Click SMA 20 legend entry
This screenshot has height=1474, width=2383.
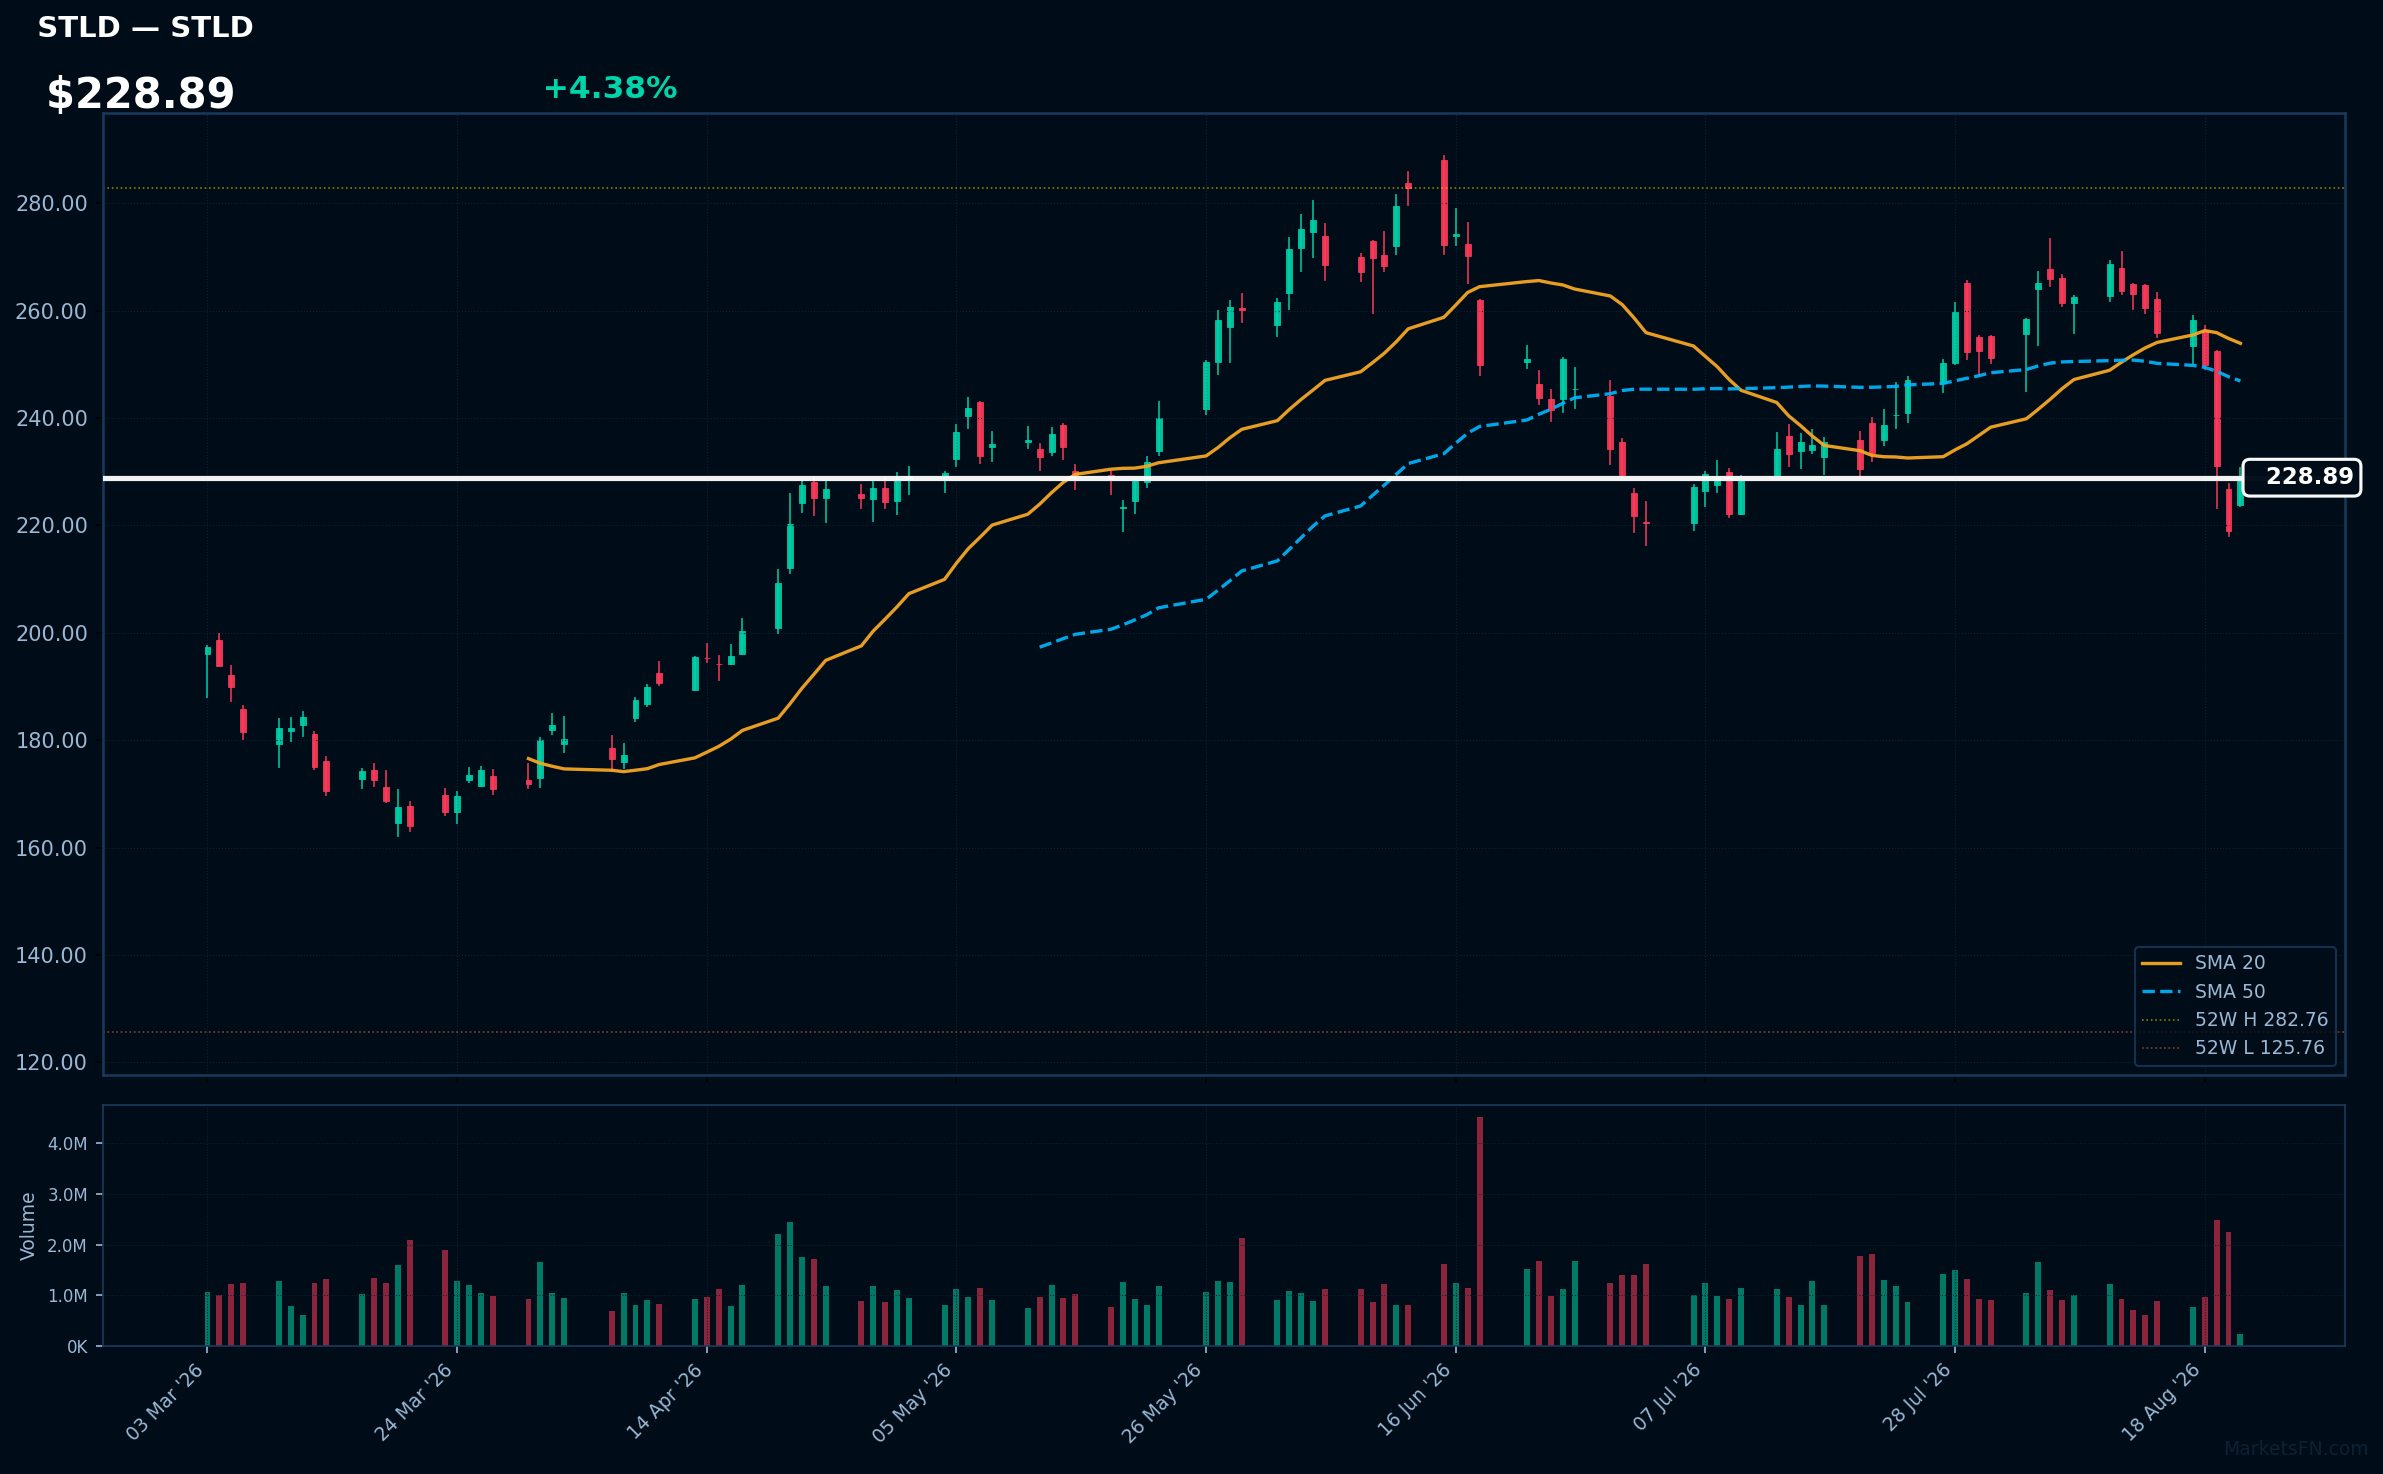pyautogui.click(x=2229, y=962)
